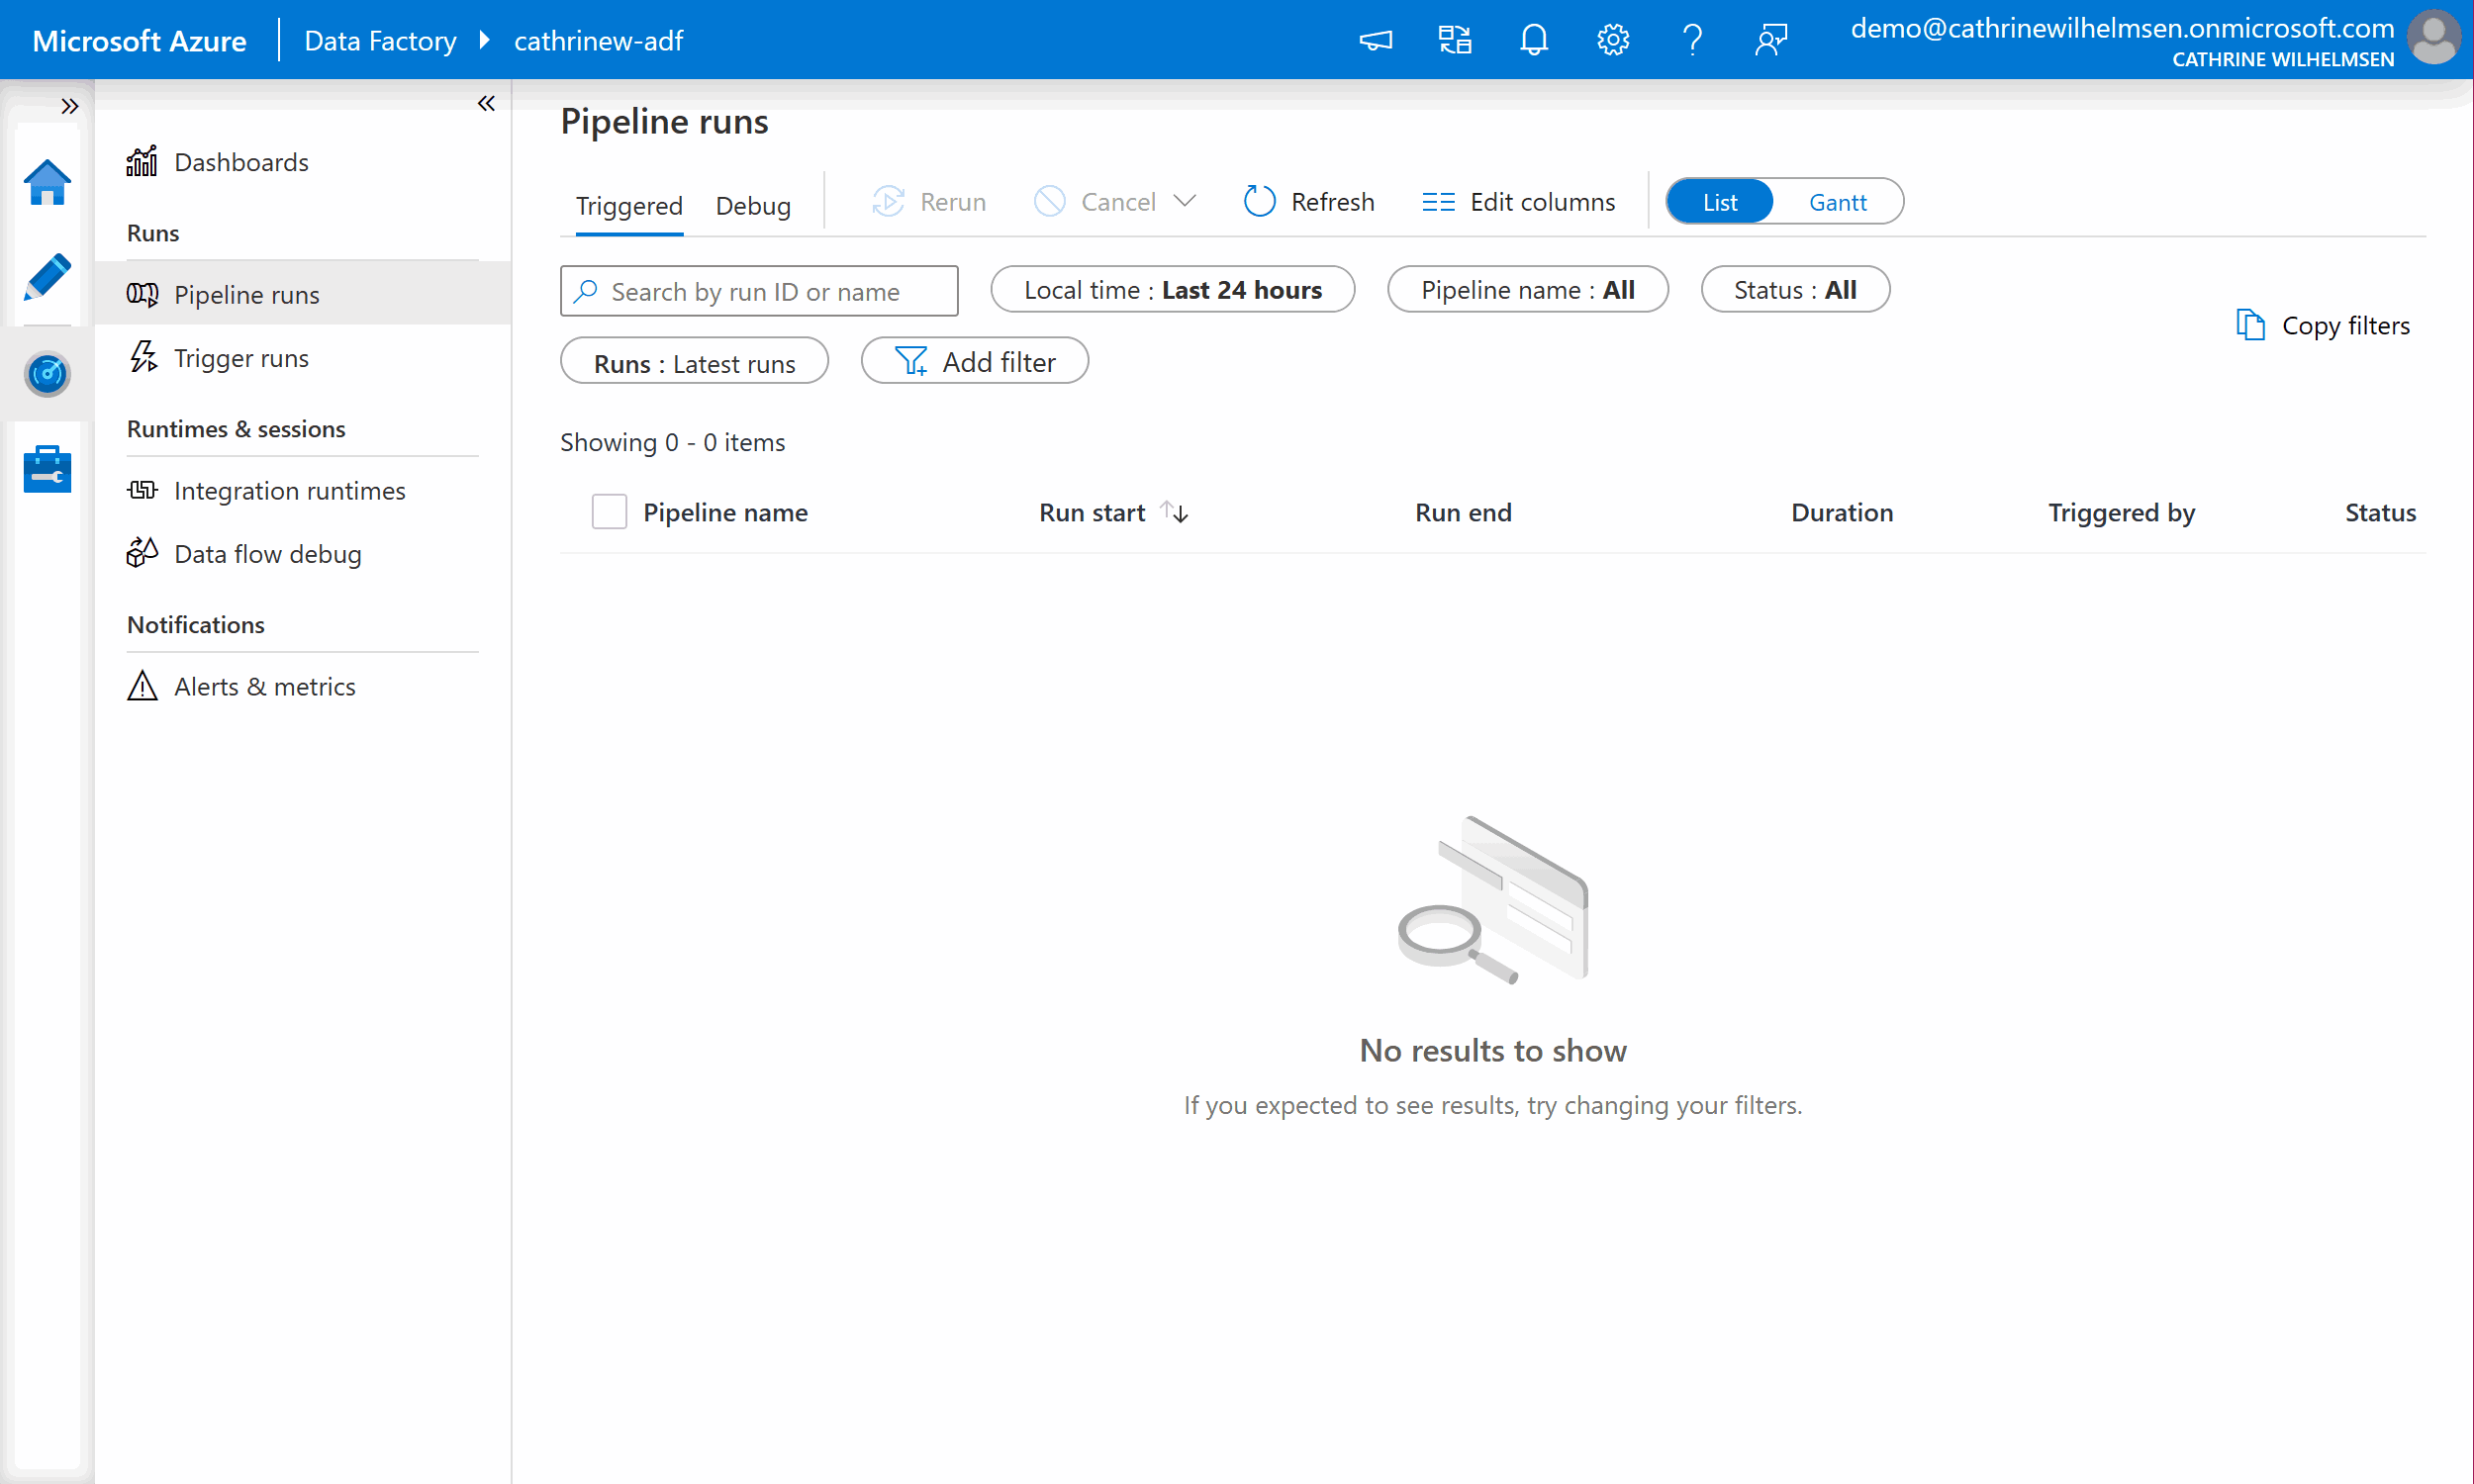Switch the view toggle to Gantt
The height and width of the screenshot is (1484, 2474).
click(1837, 202)
